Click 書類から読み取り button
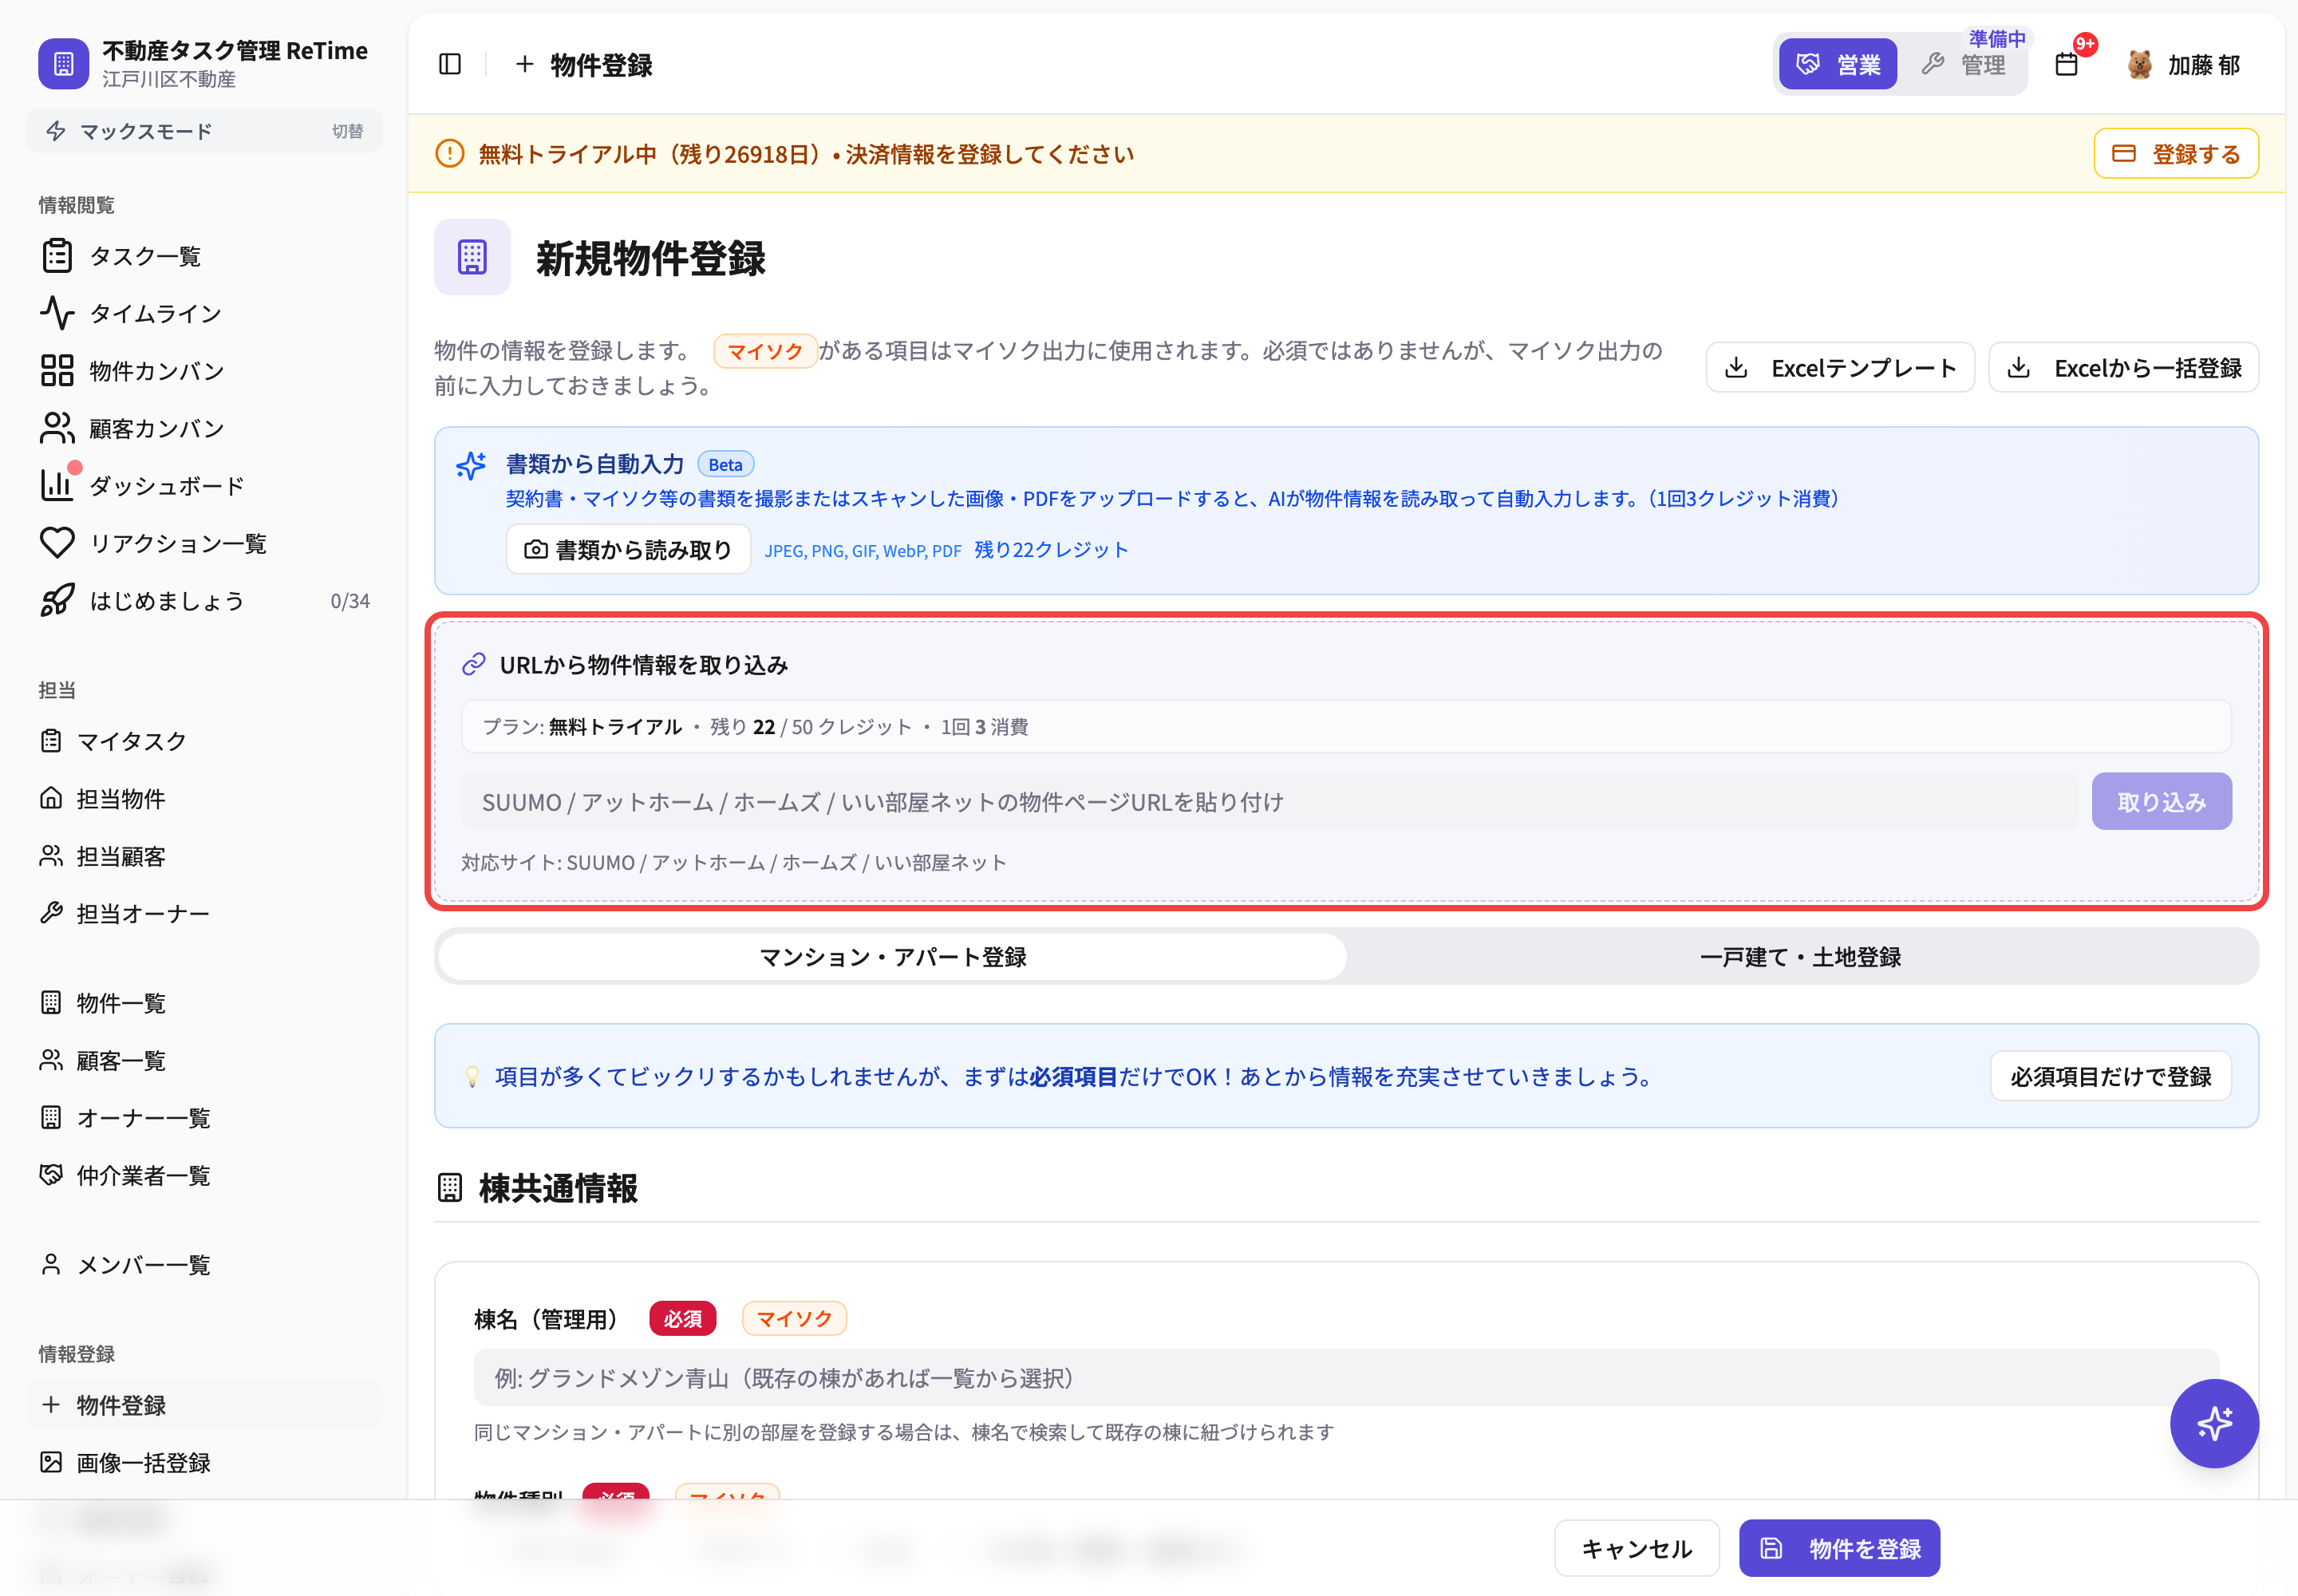Image resolution: width=2298 pixels, height=1596 pixels. tap(628, 550)
